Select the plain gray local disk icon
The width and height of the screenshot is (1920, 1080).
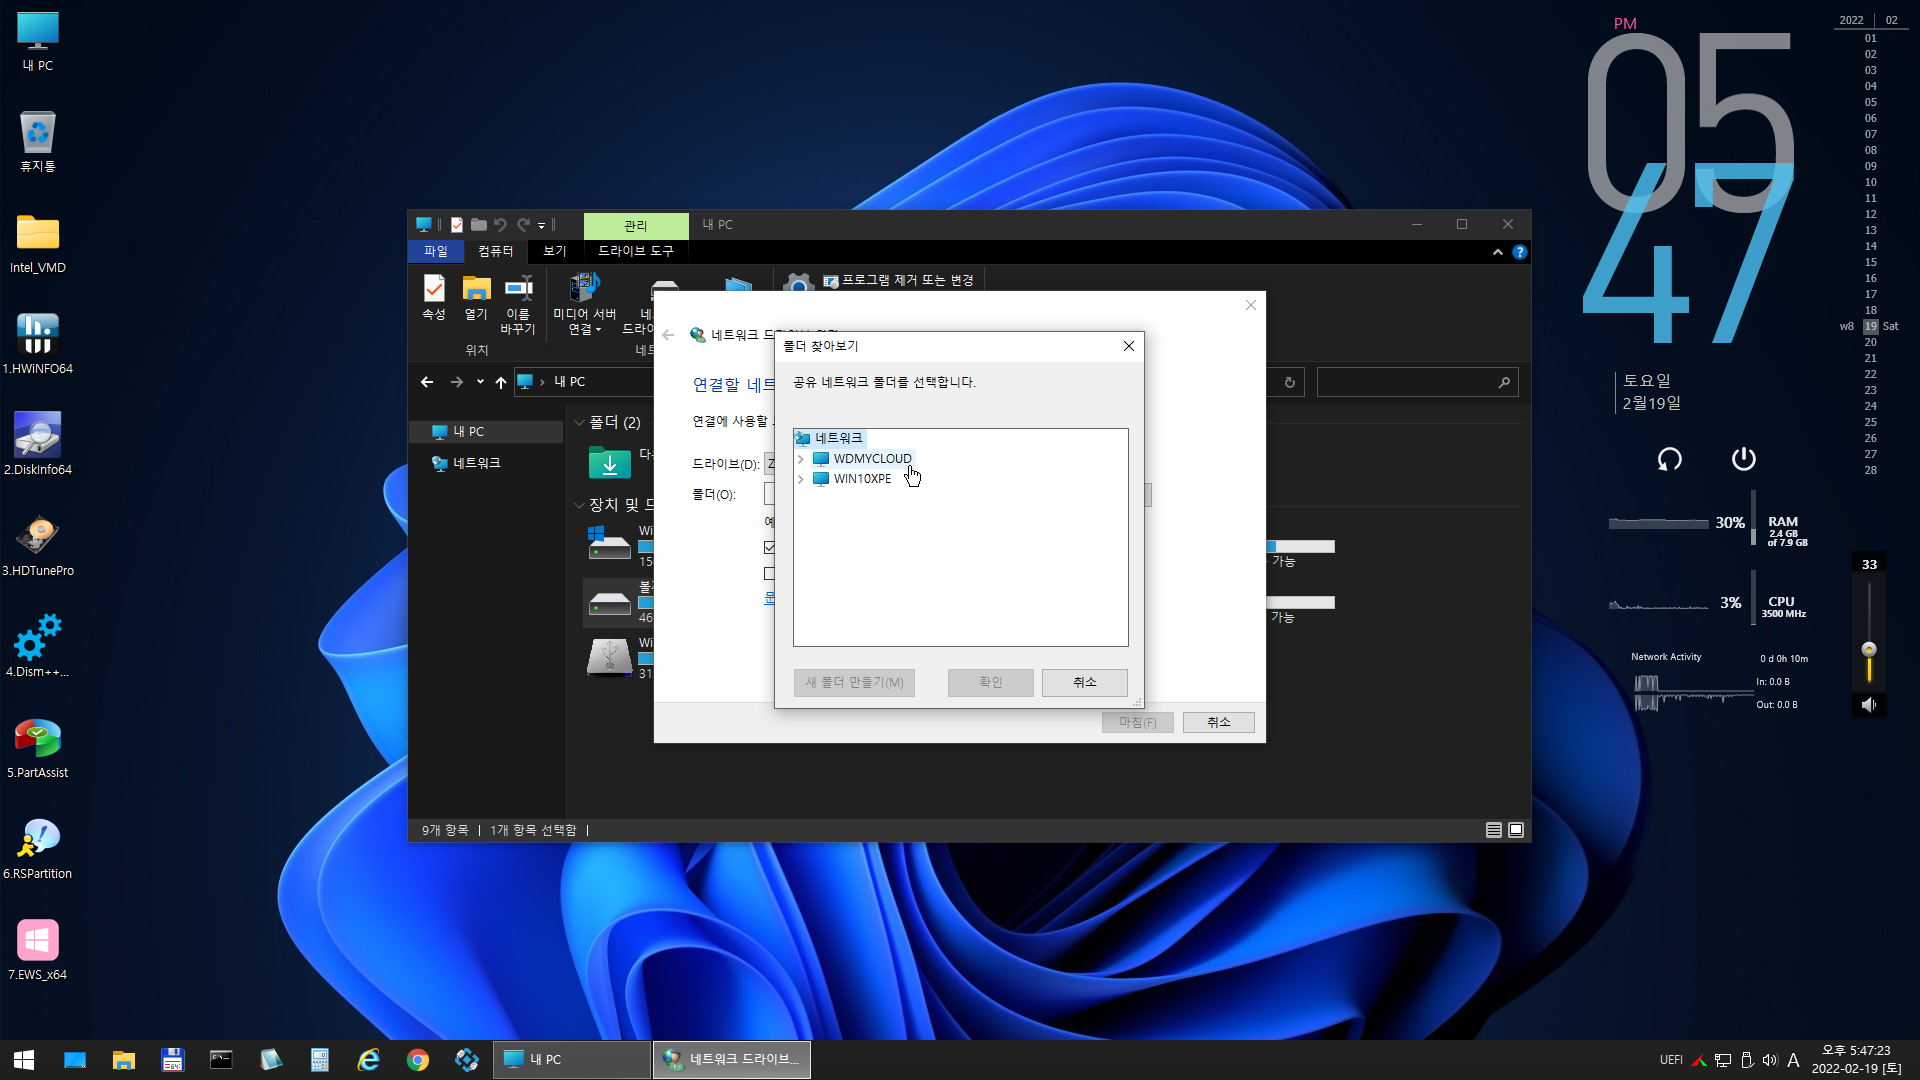pos(609,603)
